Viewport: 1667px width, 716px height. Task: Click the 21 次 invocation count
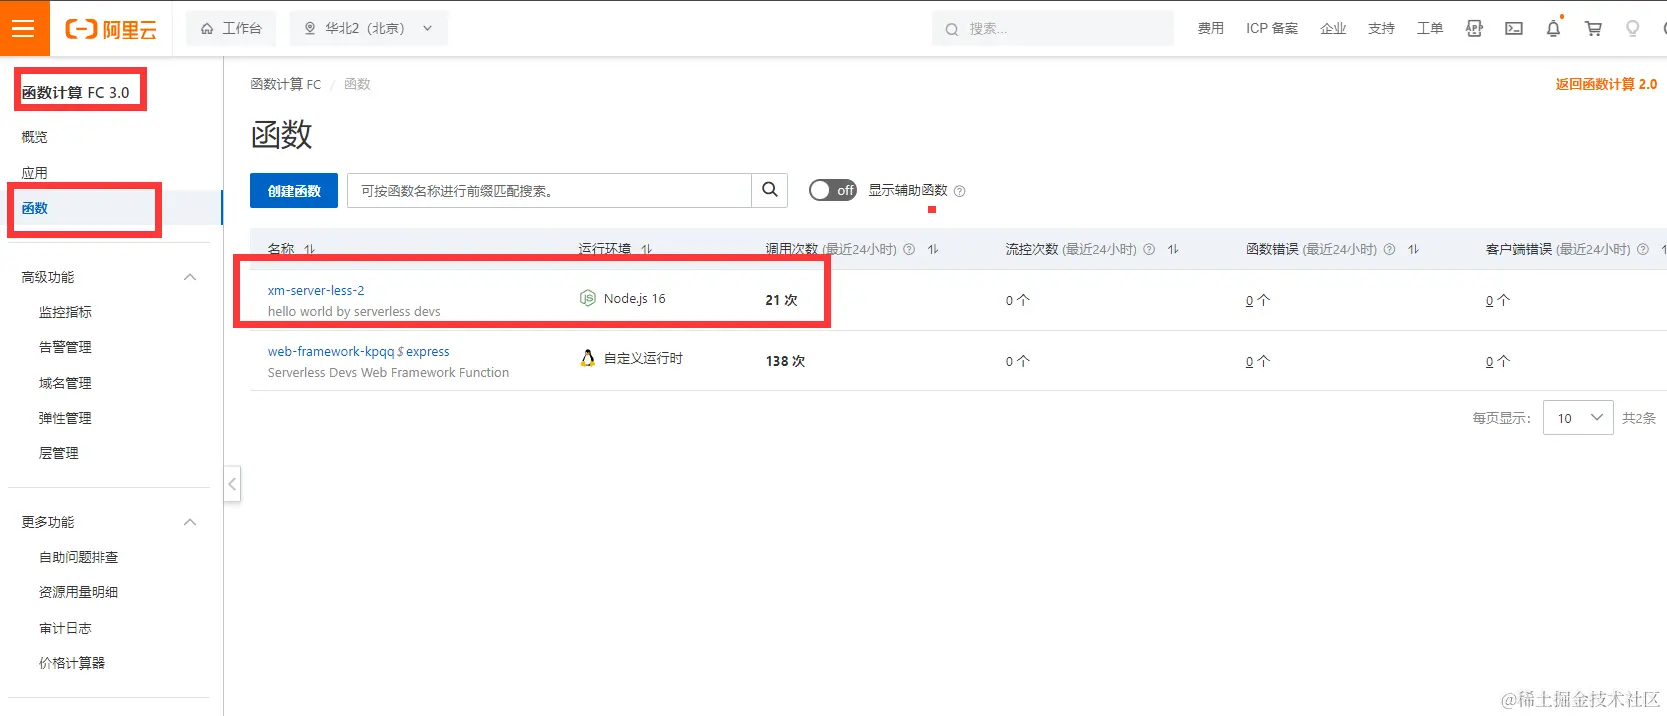coord(781,300)
